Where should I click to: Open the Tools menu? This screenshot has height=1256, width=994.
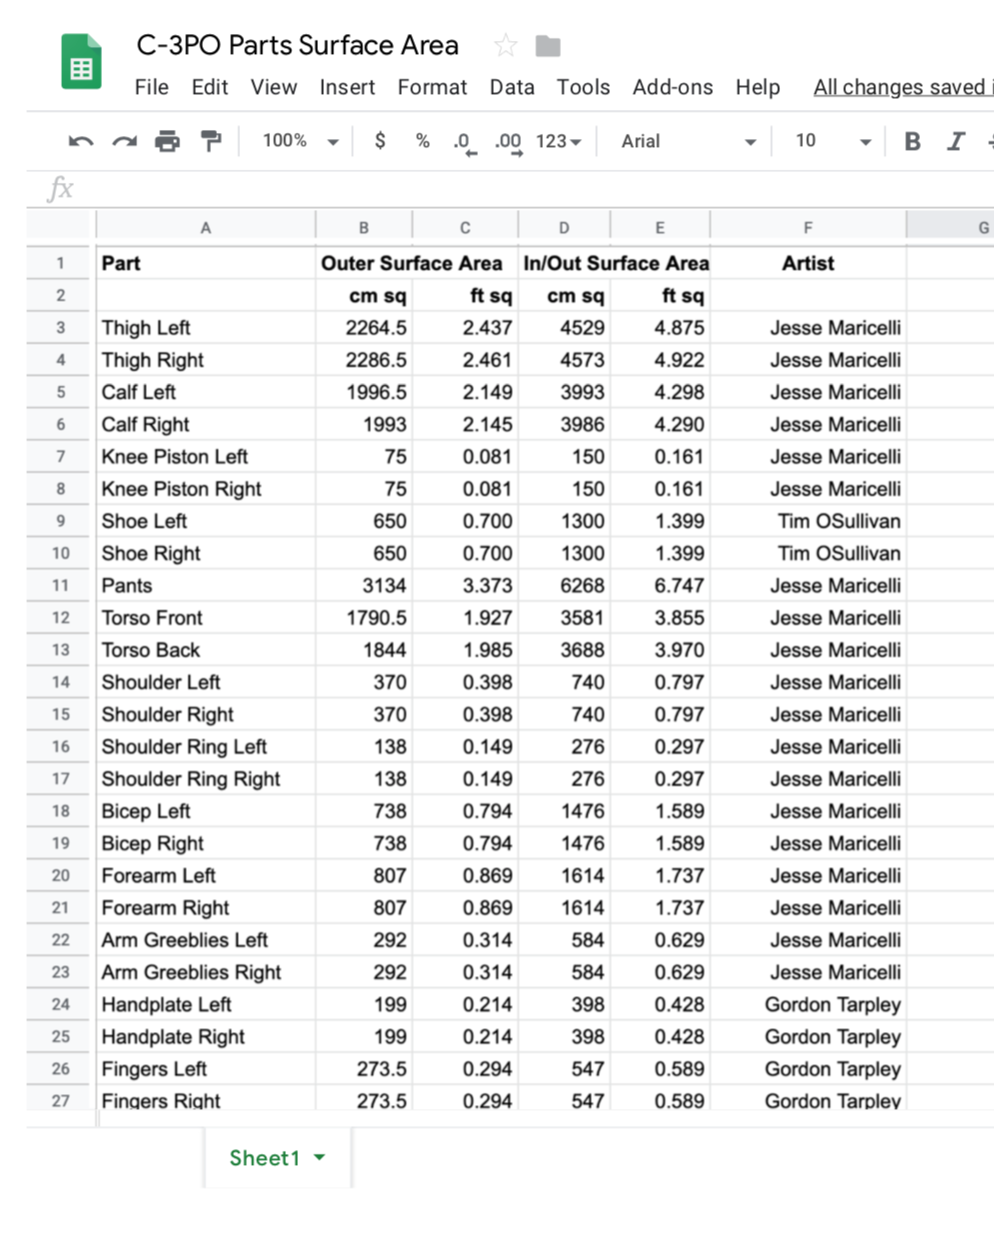[583, 87]
